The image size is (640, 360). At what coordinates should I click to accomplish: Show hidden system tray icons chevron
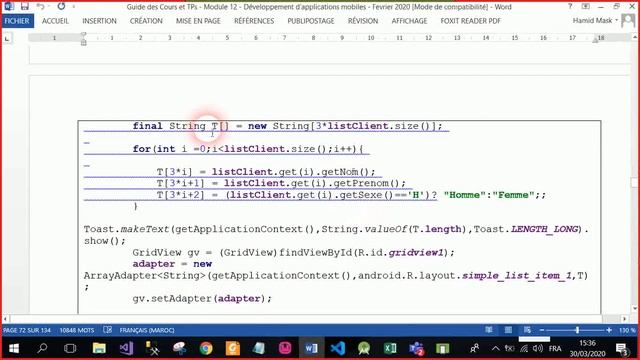pos(495,348)
